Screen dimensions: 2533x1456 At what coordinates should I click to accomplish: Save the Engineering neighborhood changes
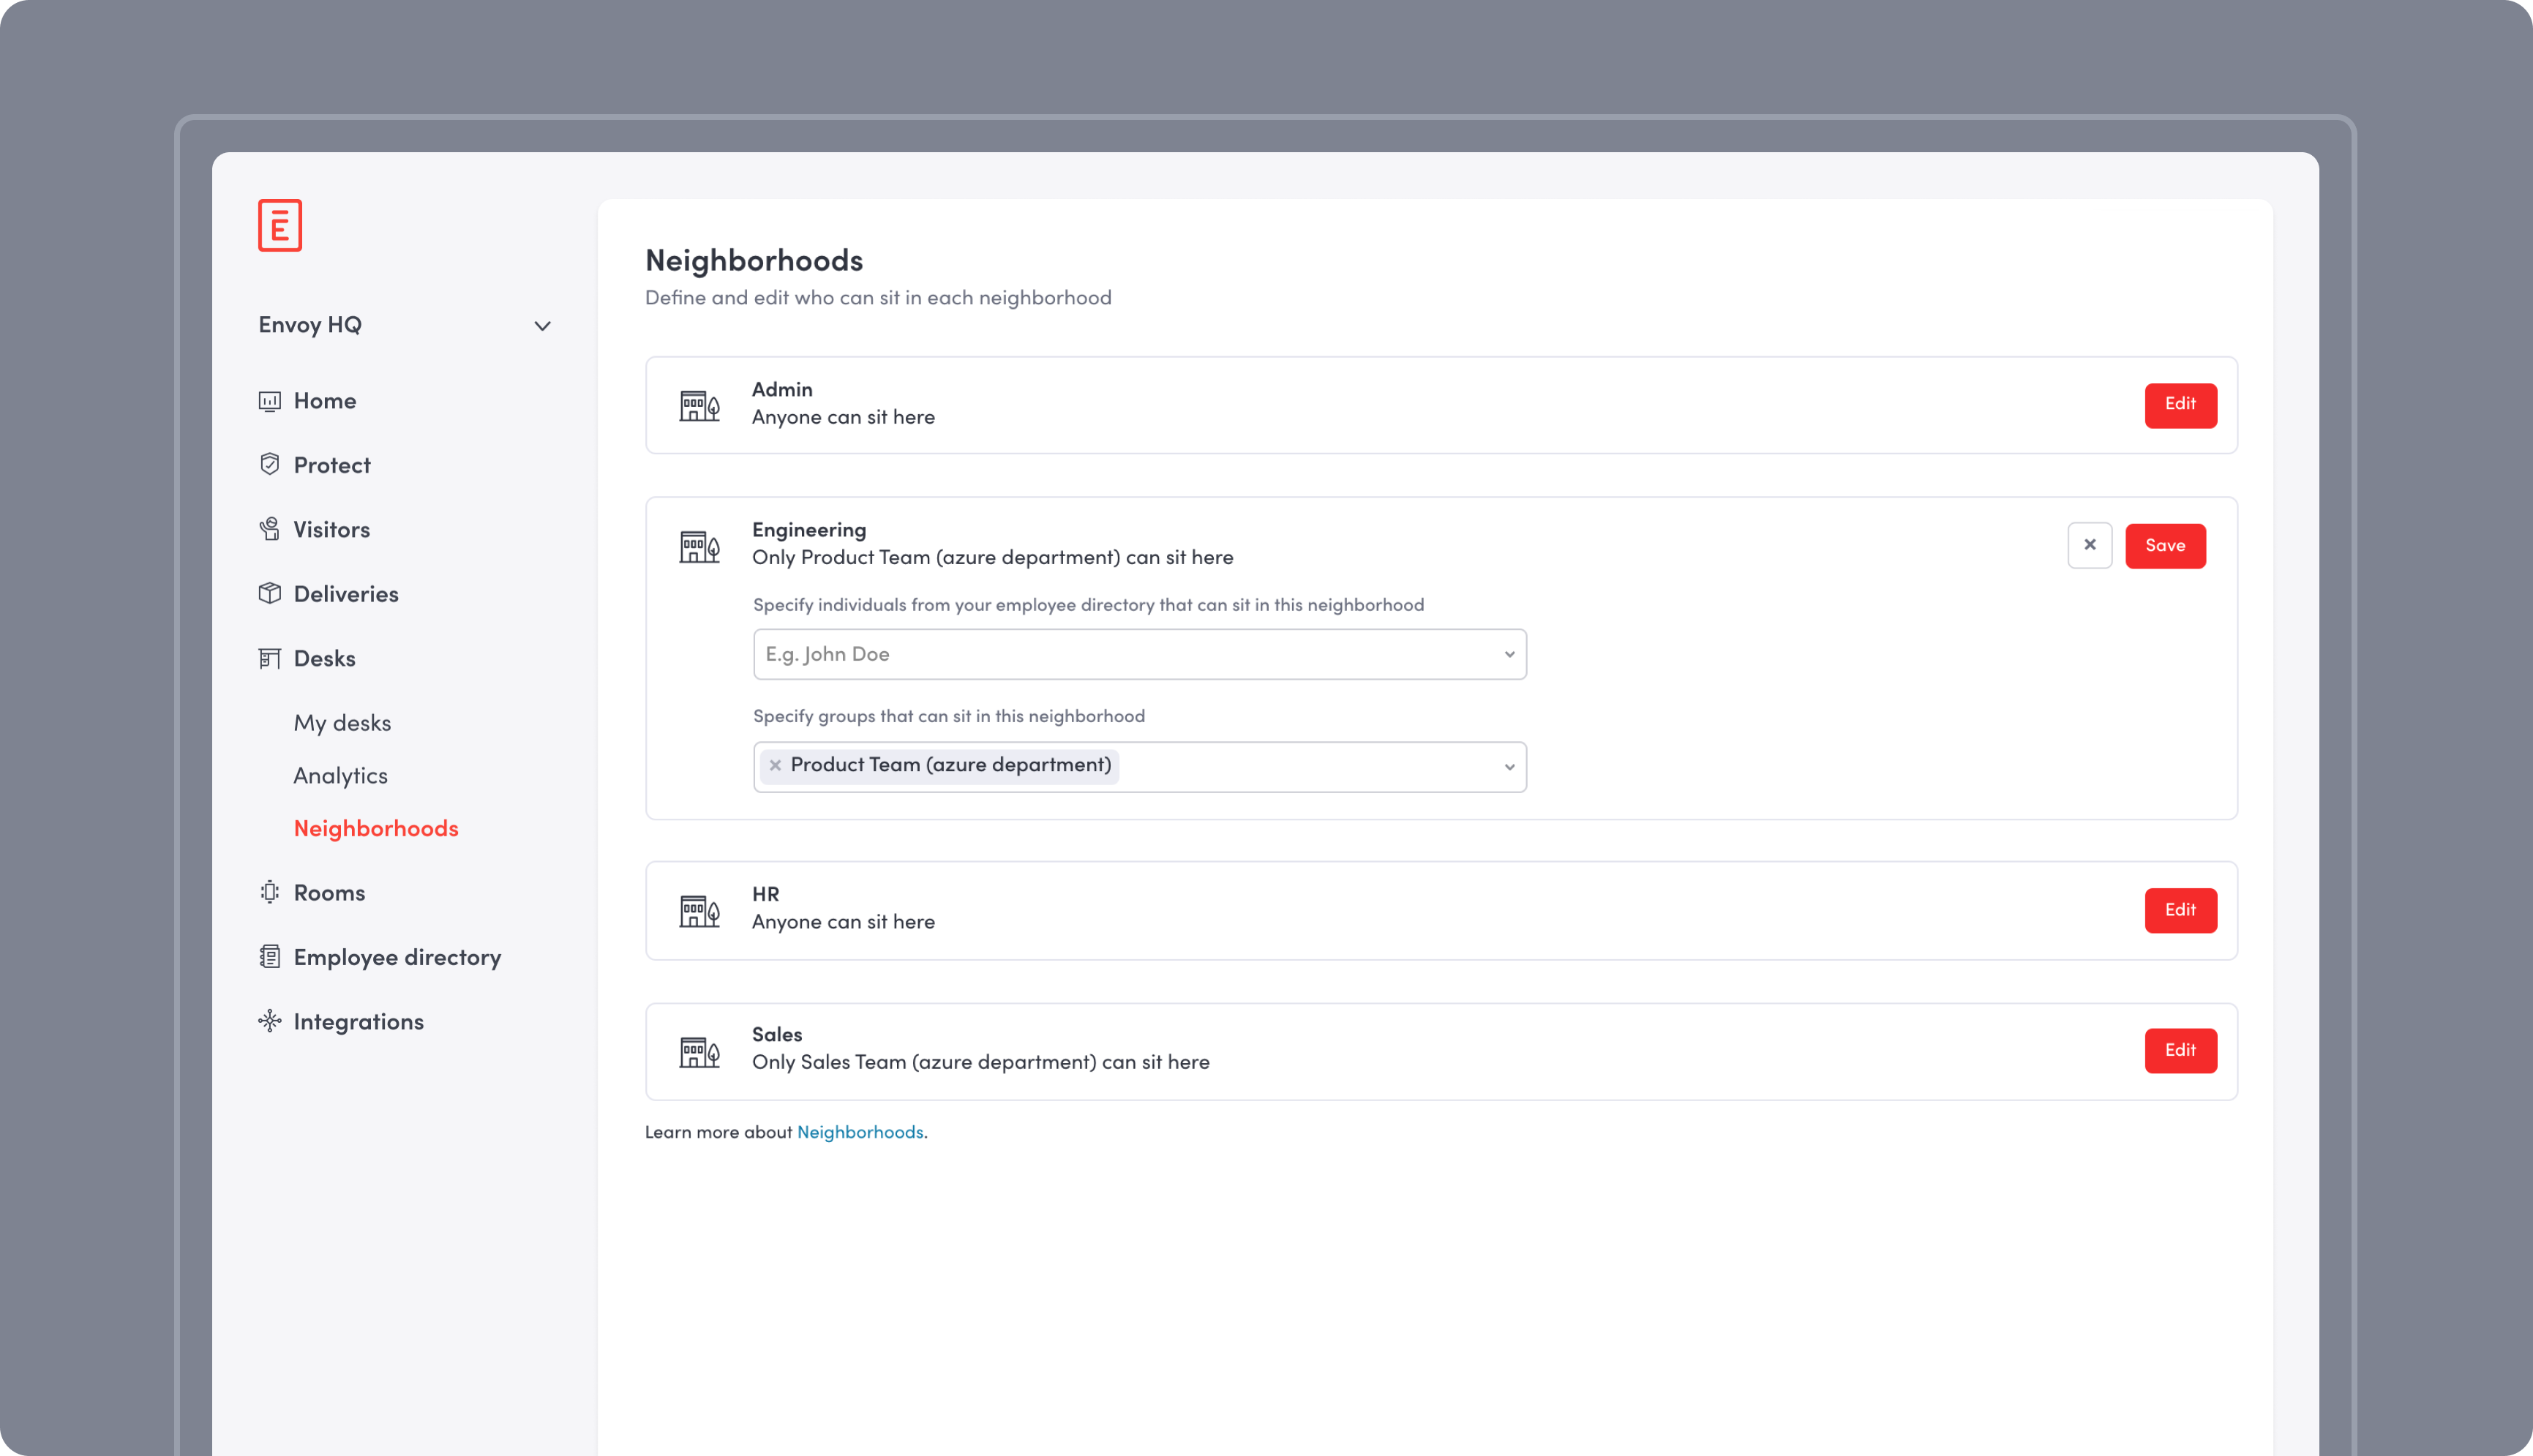tap(2164, 546)
